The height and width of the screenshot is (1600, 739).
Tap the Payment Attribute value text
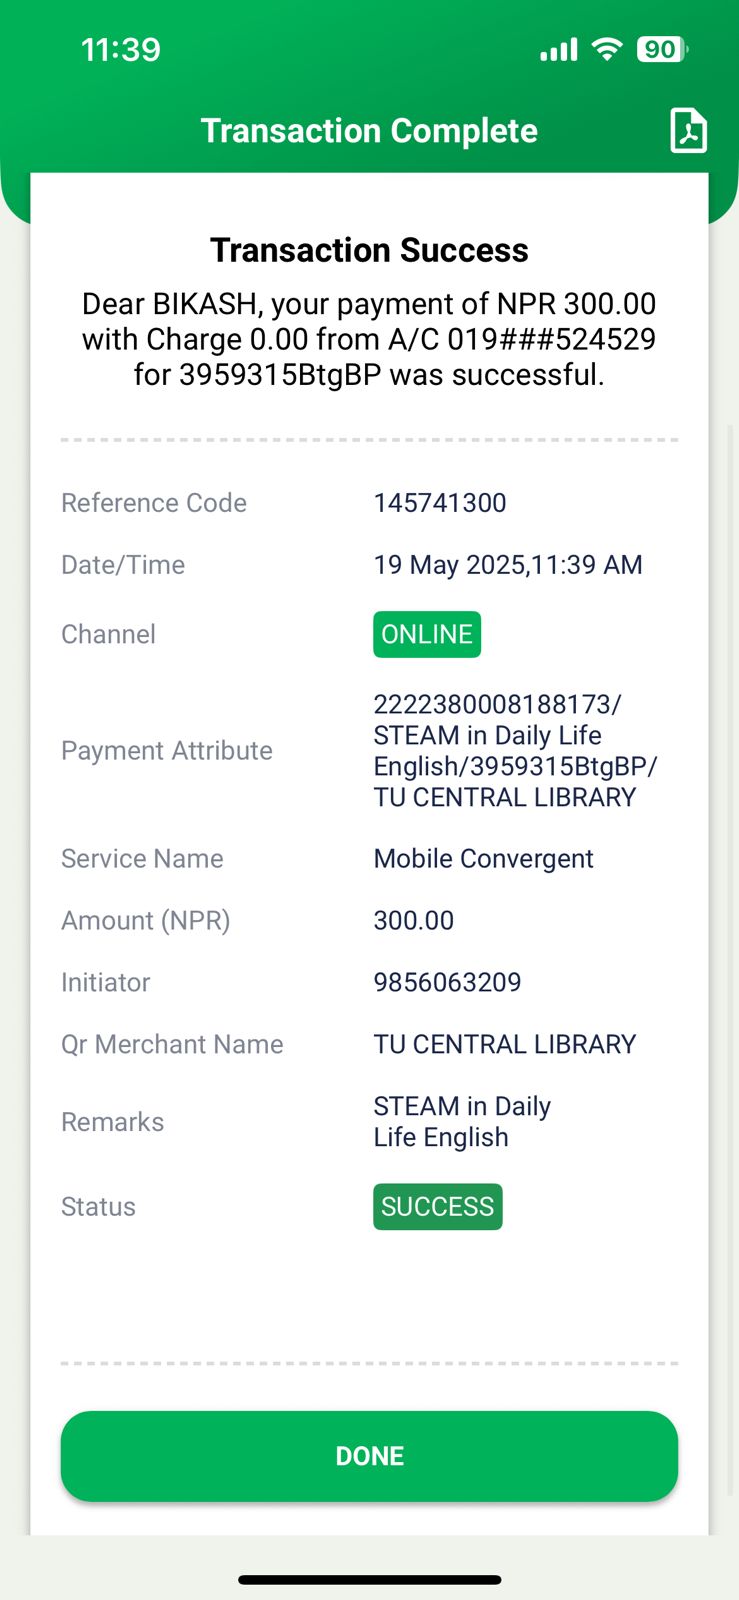(514, 751)
